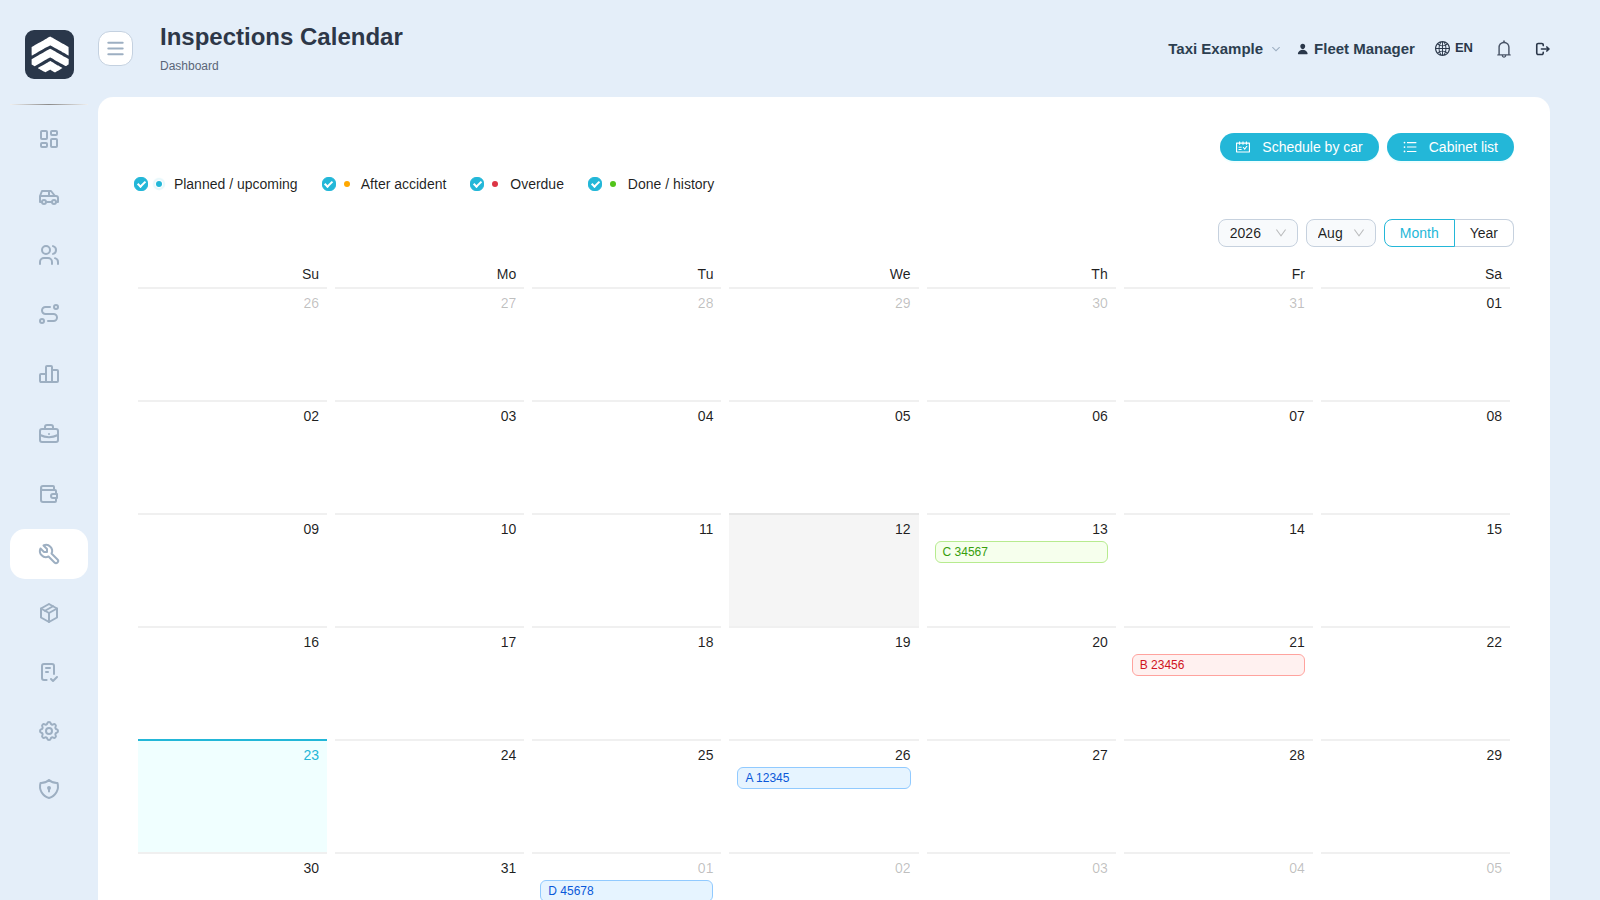Select calendar day 16
This screenshot has height=900, width=1600.
(x=232, y=684)
